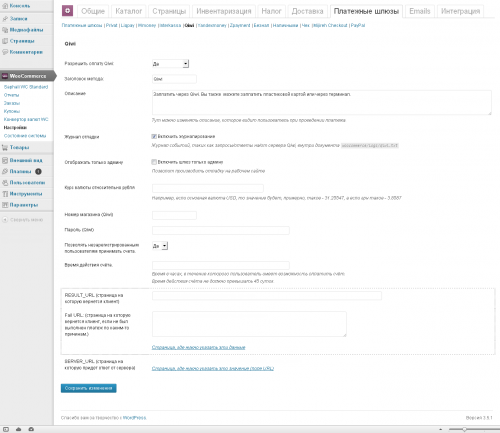This screenshot has height=433, width=500.
Task: Open Отчеты under WooCommerce menu
Action: [x=11, y=95]
